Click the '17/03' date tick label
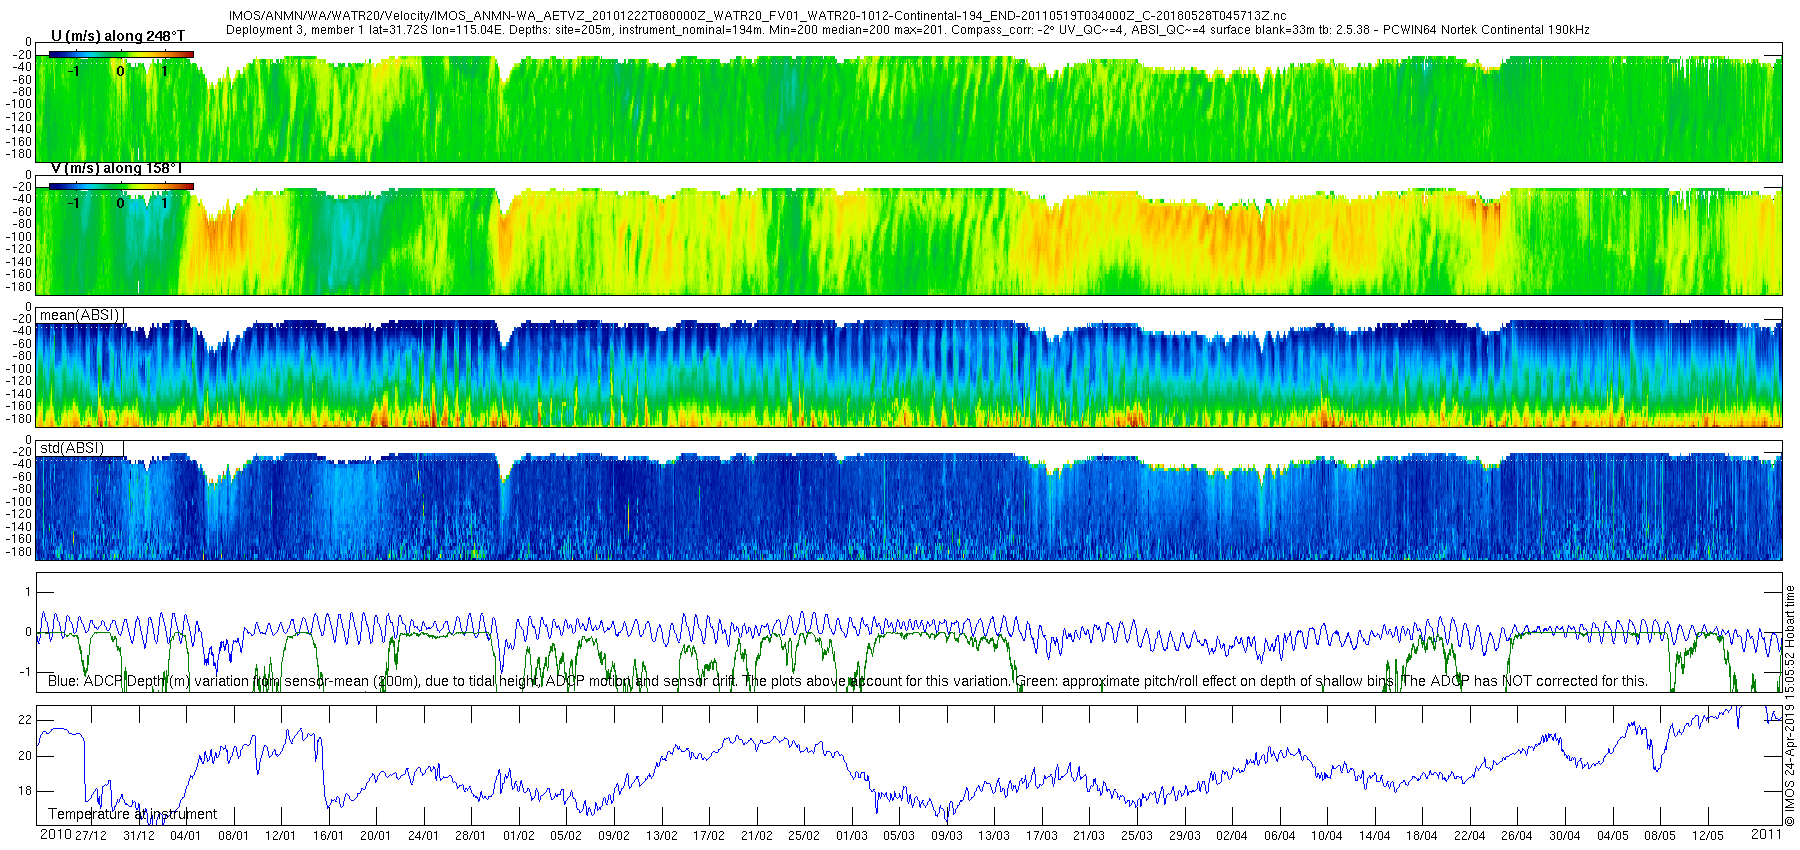This screenshot has width=1800, height=850. [x=1042, y=836]
